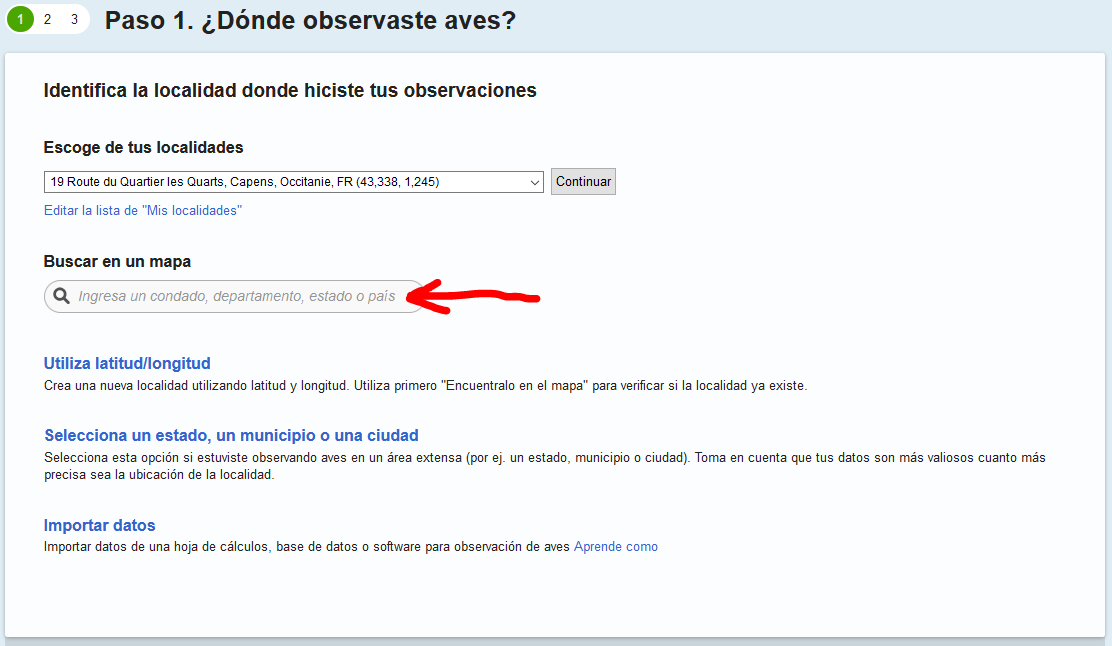This screenshot has height=646, width=1112.
Task: Click the "Identifica la localidad" section heading
Action: click(289, 90)
